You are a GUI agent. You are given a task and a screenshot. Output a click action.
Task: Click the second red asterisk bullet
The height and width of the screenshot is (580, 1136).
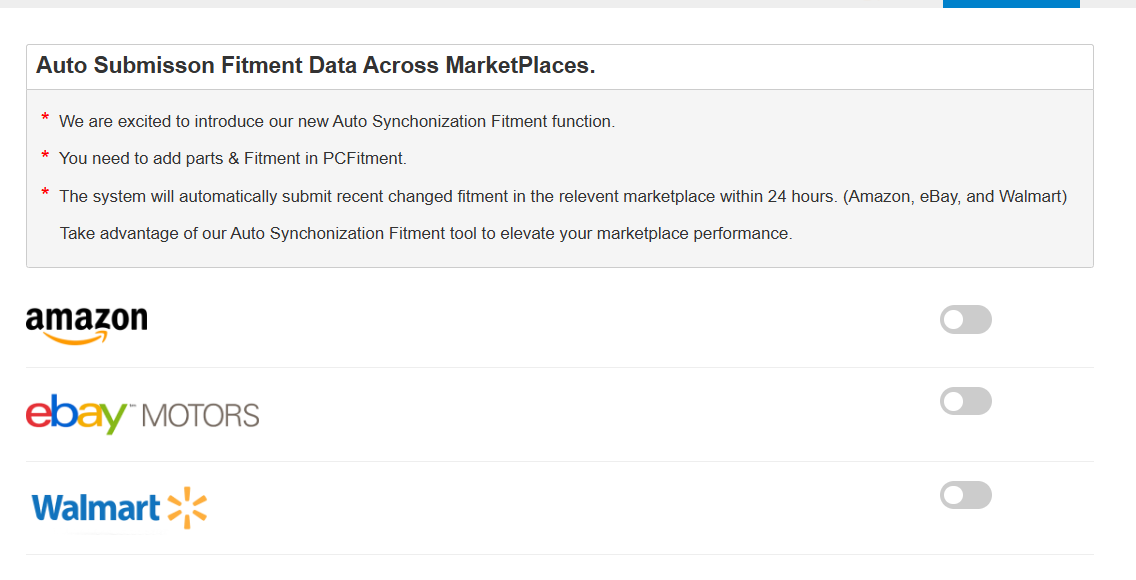pyautogui.click(x=45, y=156)
